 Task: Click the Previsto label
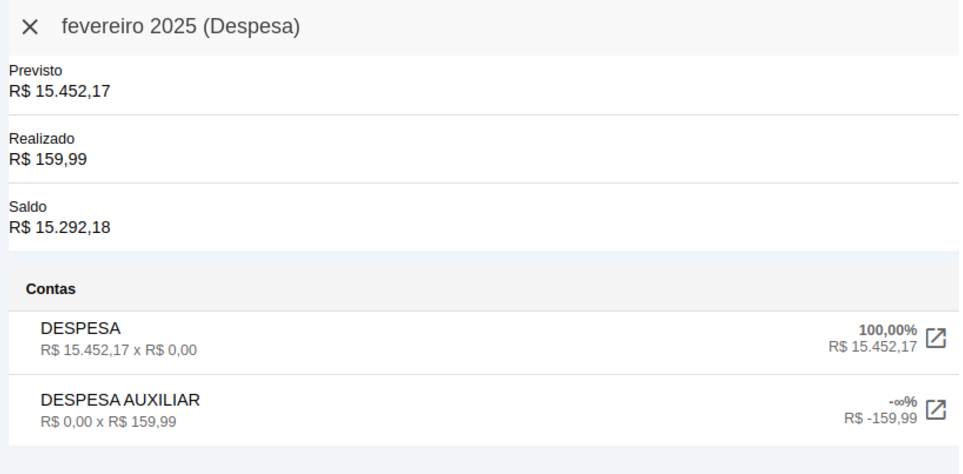tap(36, 71)
